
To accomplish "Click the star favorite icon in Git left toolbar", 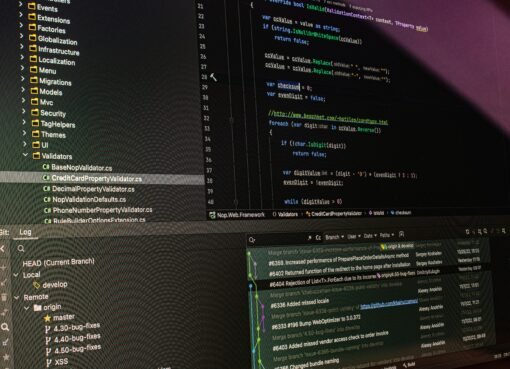I will point(6,357).
